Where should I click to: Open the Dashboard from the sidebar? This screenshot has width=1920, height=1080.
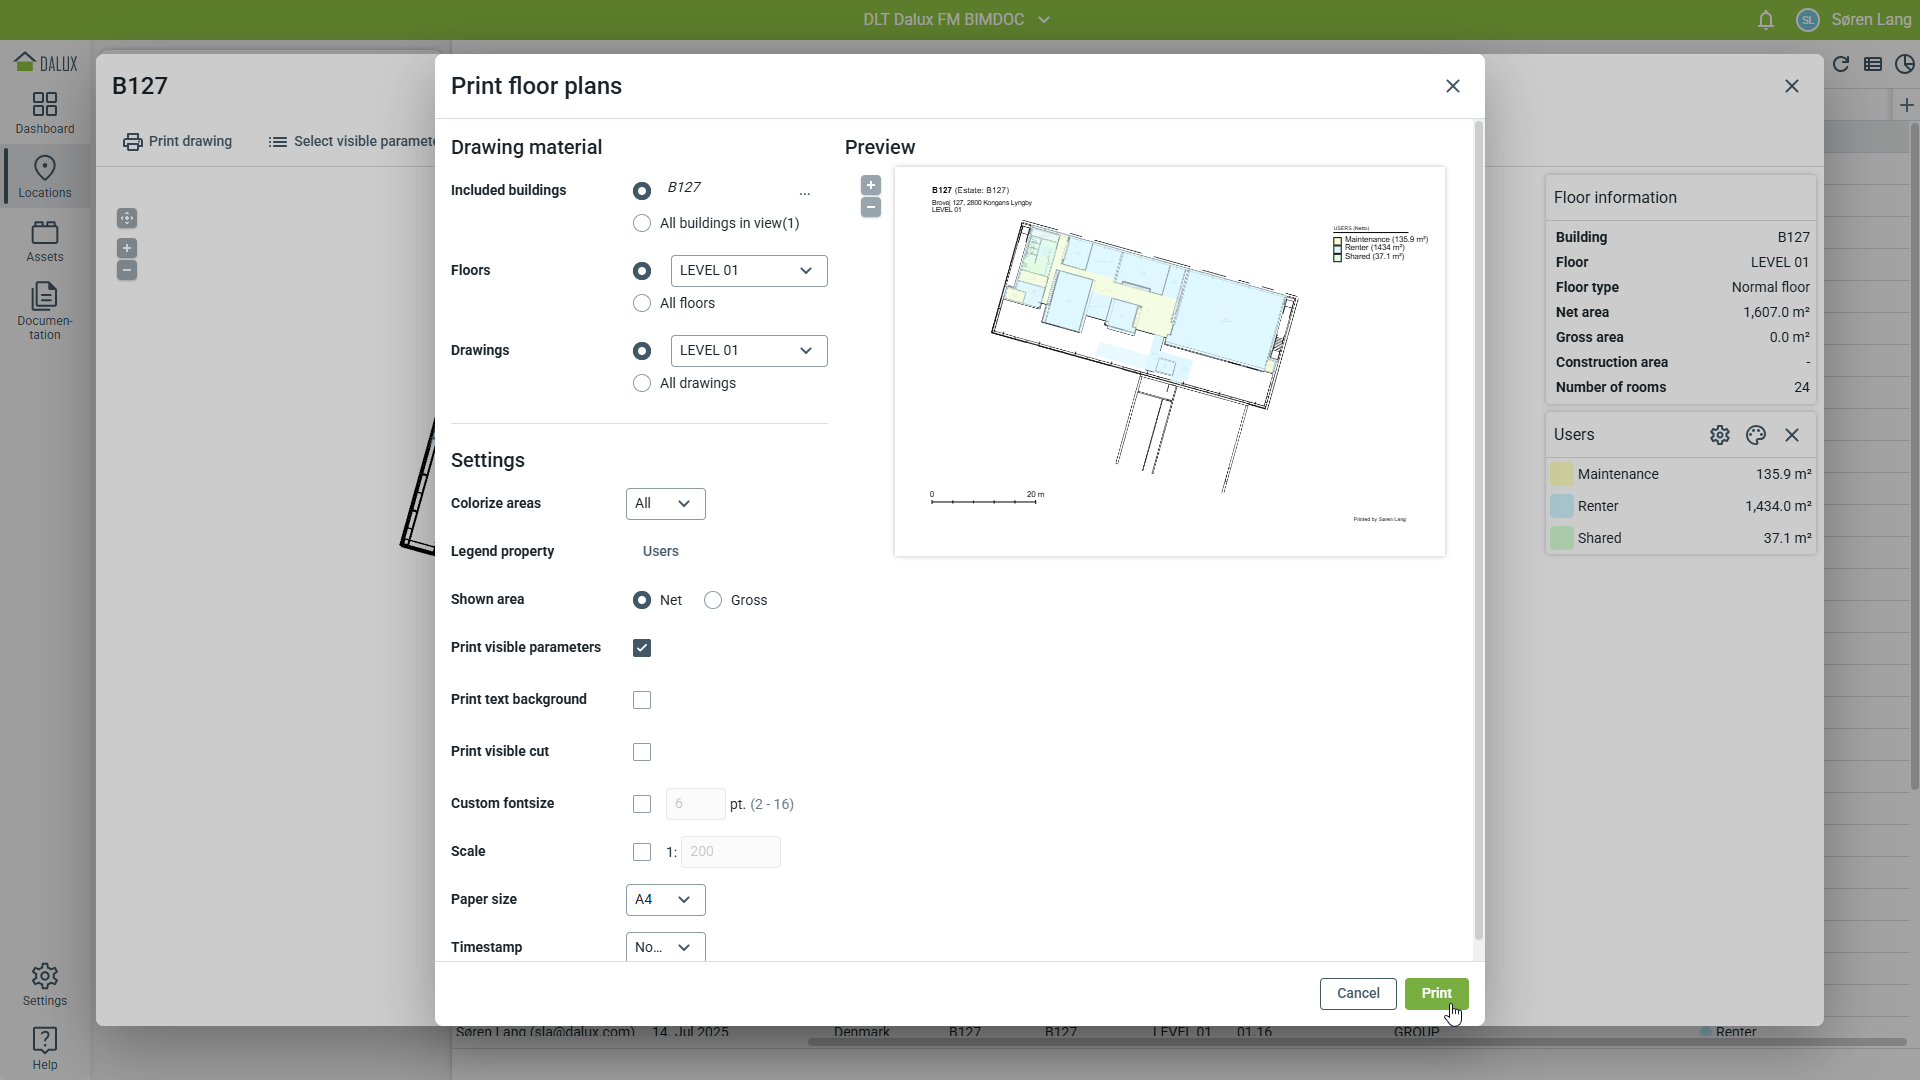[x=45, y=113]
